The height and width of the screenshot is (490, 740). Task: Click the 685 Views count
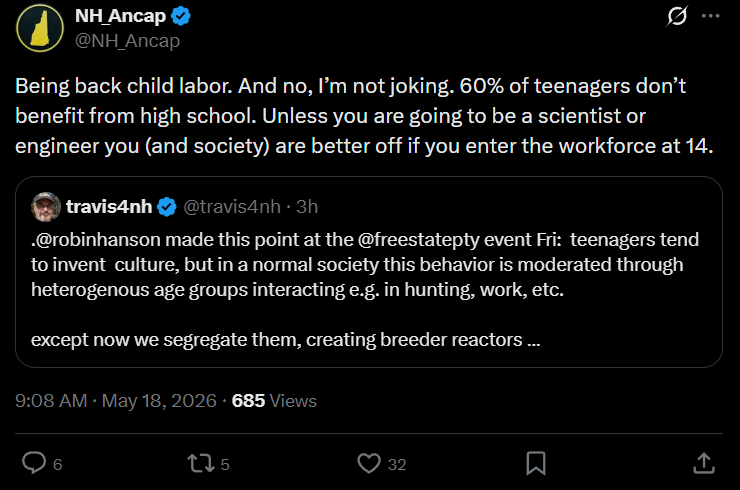tap(274, 401)
